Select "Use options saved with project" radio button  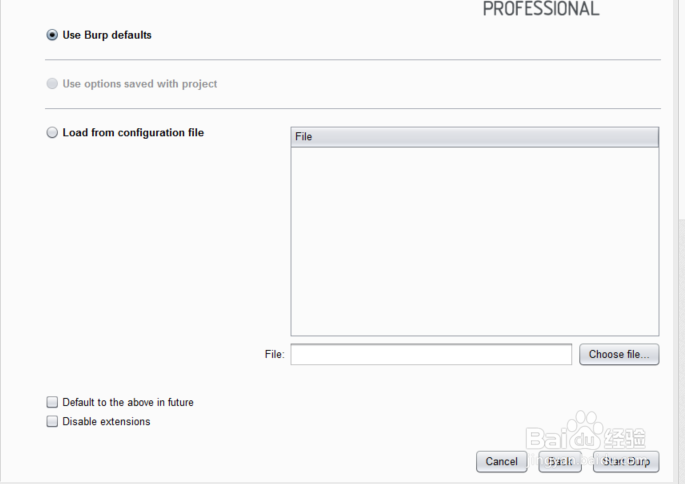click(52, 84)
